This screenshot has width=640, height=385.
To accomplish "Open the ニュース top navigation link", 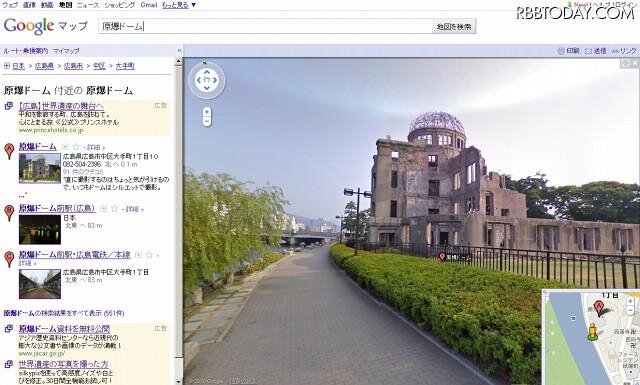I will click(88, 5).
